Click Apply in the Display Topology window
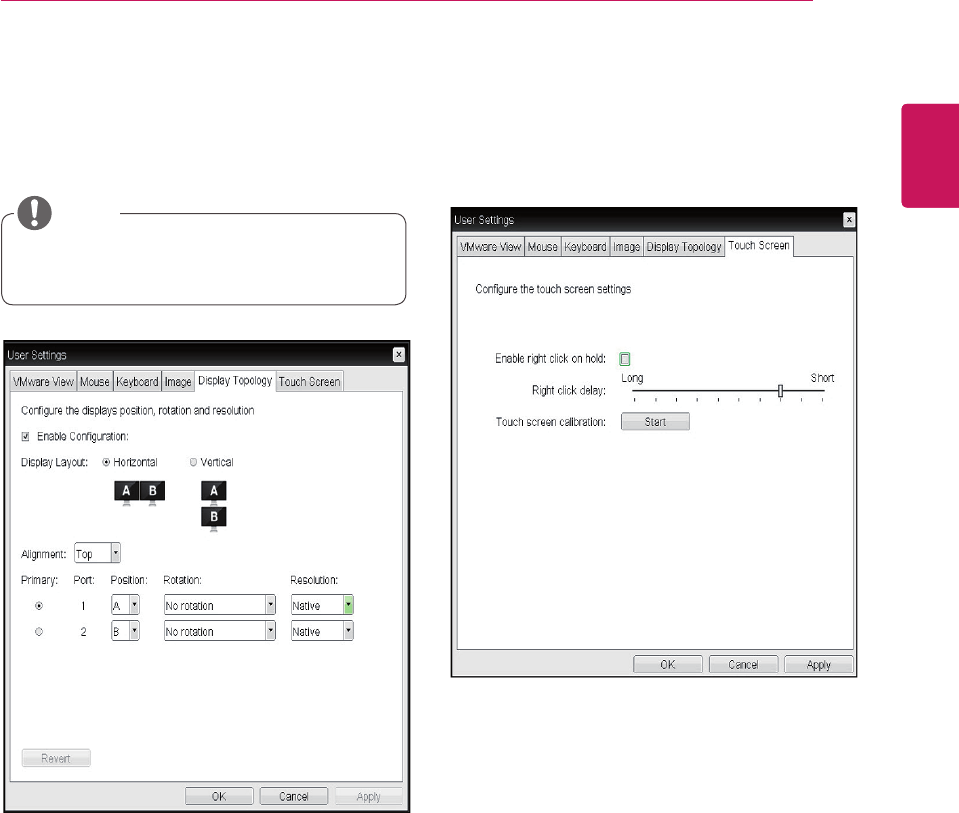 tap(368, 796)
